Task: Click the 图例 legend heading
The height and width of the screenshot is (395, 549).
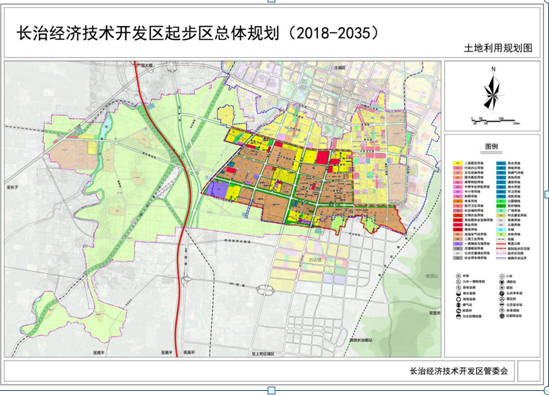Action: (x=492, y=146)
